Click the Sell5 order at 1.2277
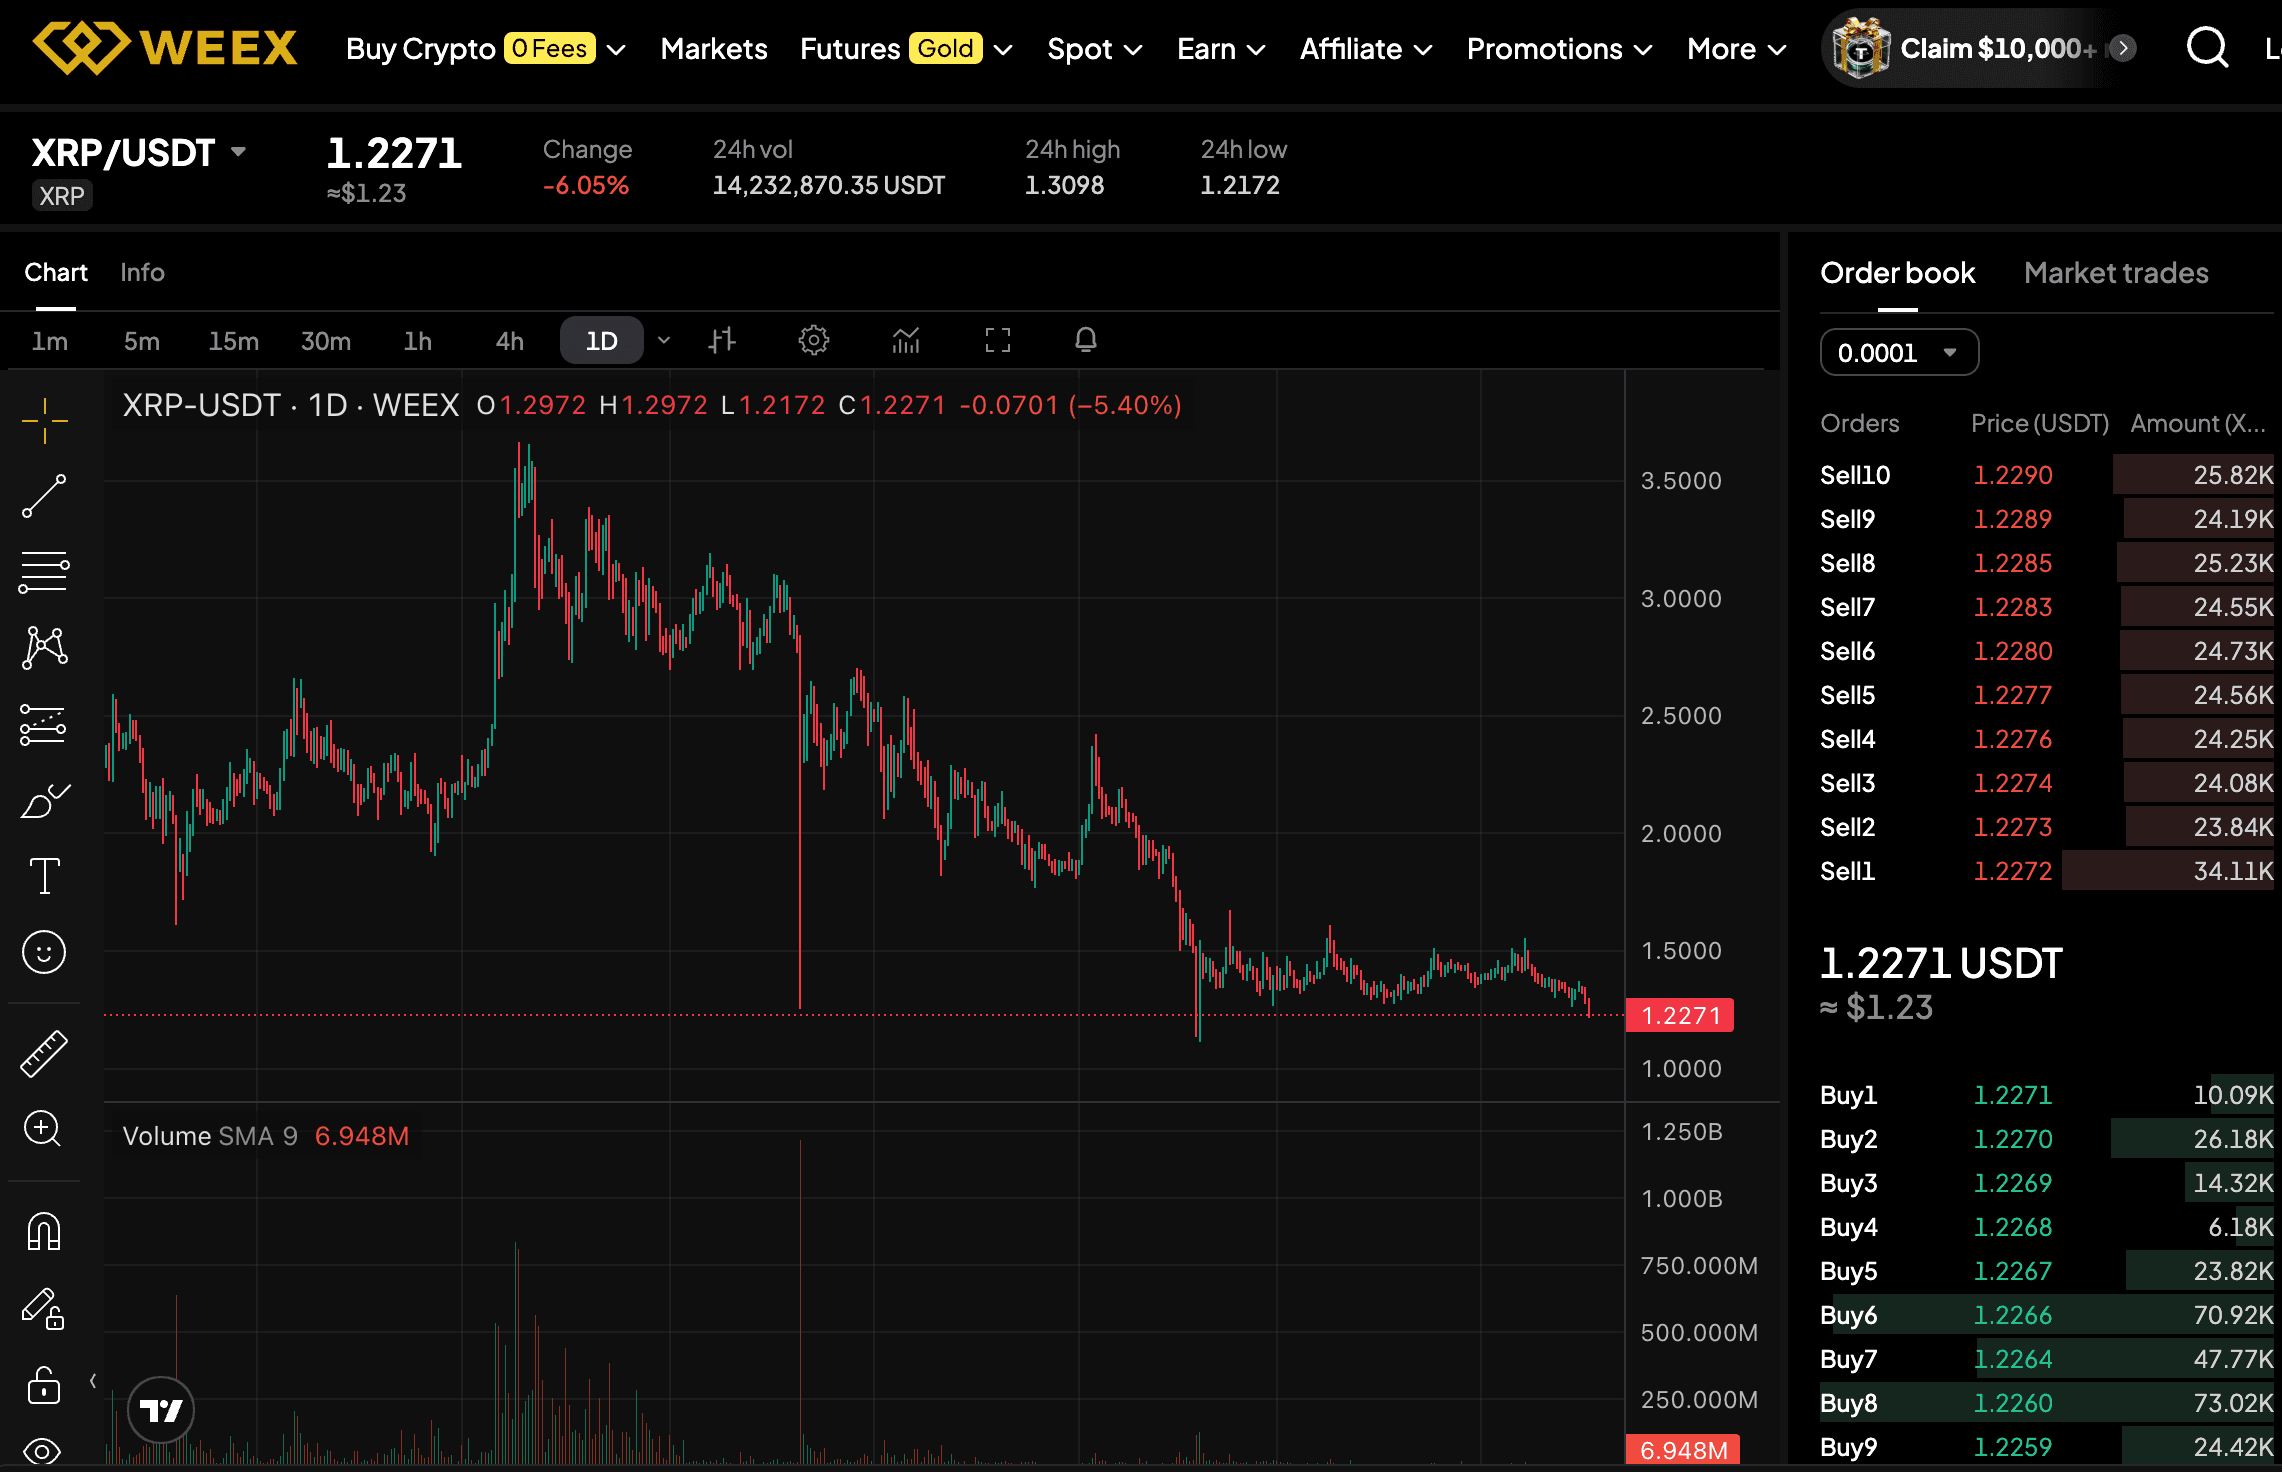 (2046, 695)
